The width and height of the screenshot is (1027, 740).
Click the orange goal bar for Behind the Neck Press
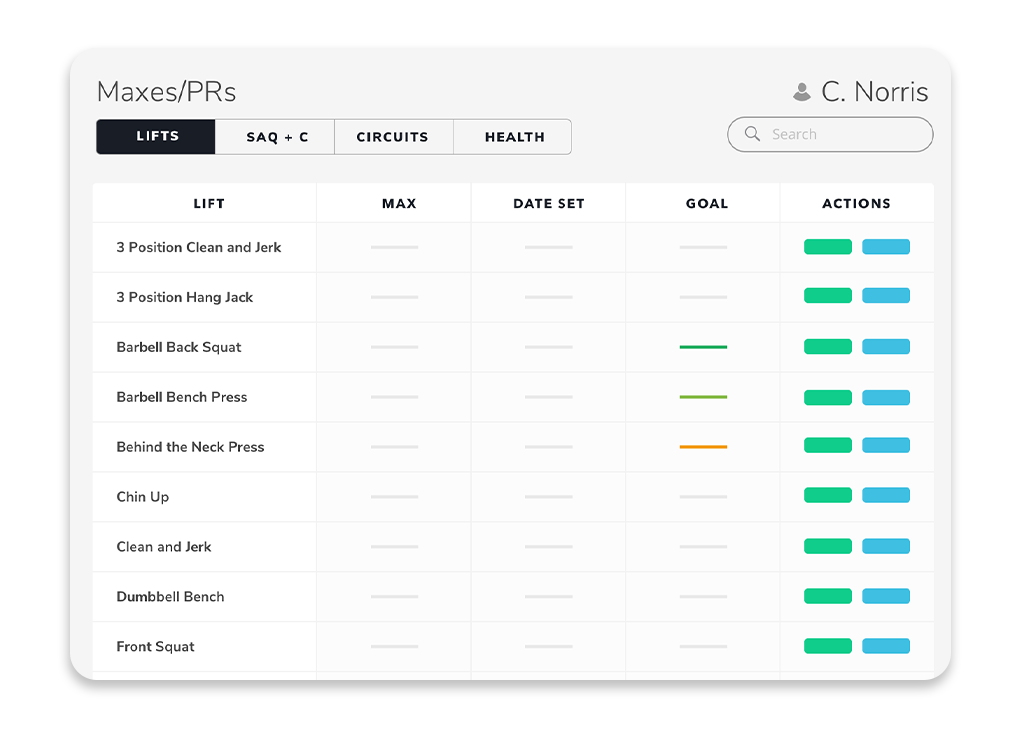[x=703, y=447]
